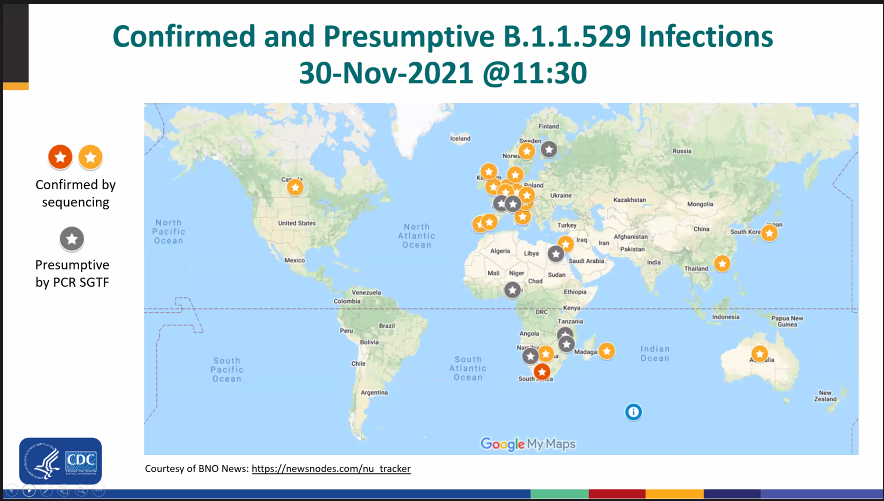Click the 'Presumptive by PCR SGTF' legend text

coord(72,273)
